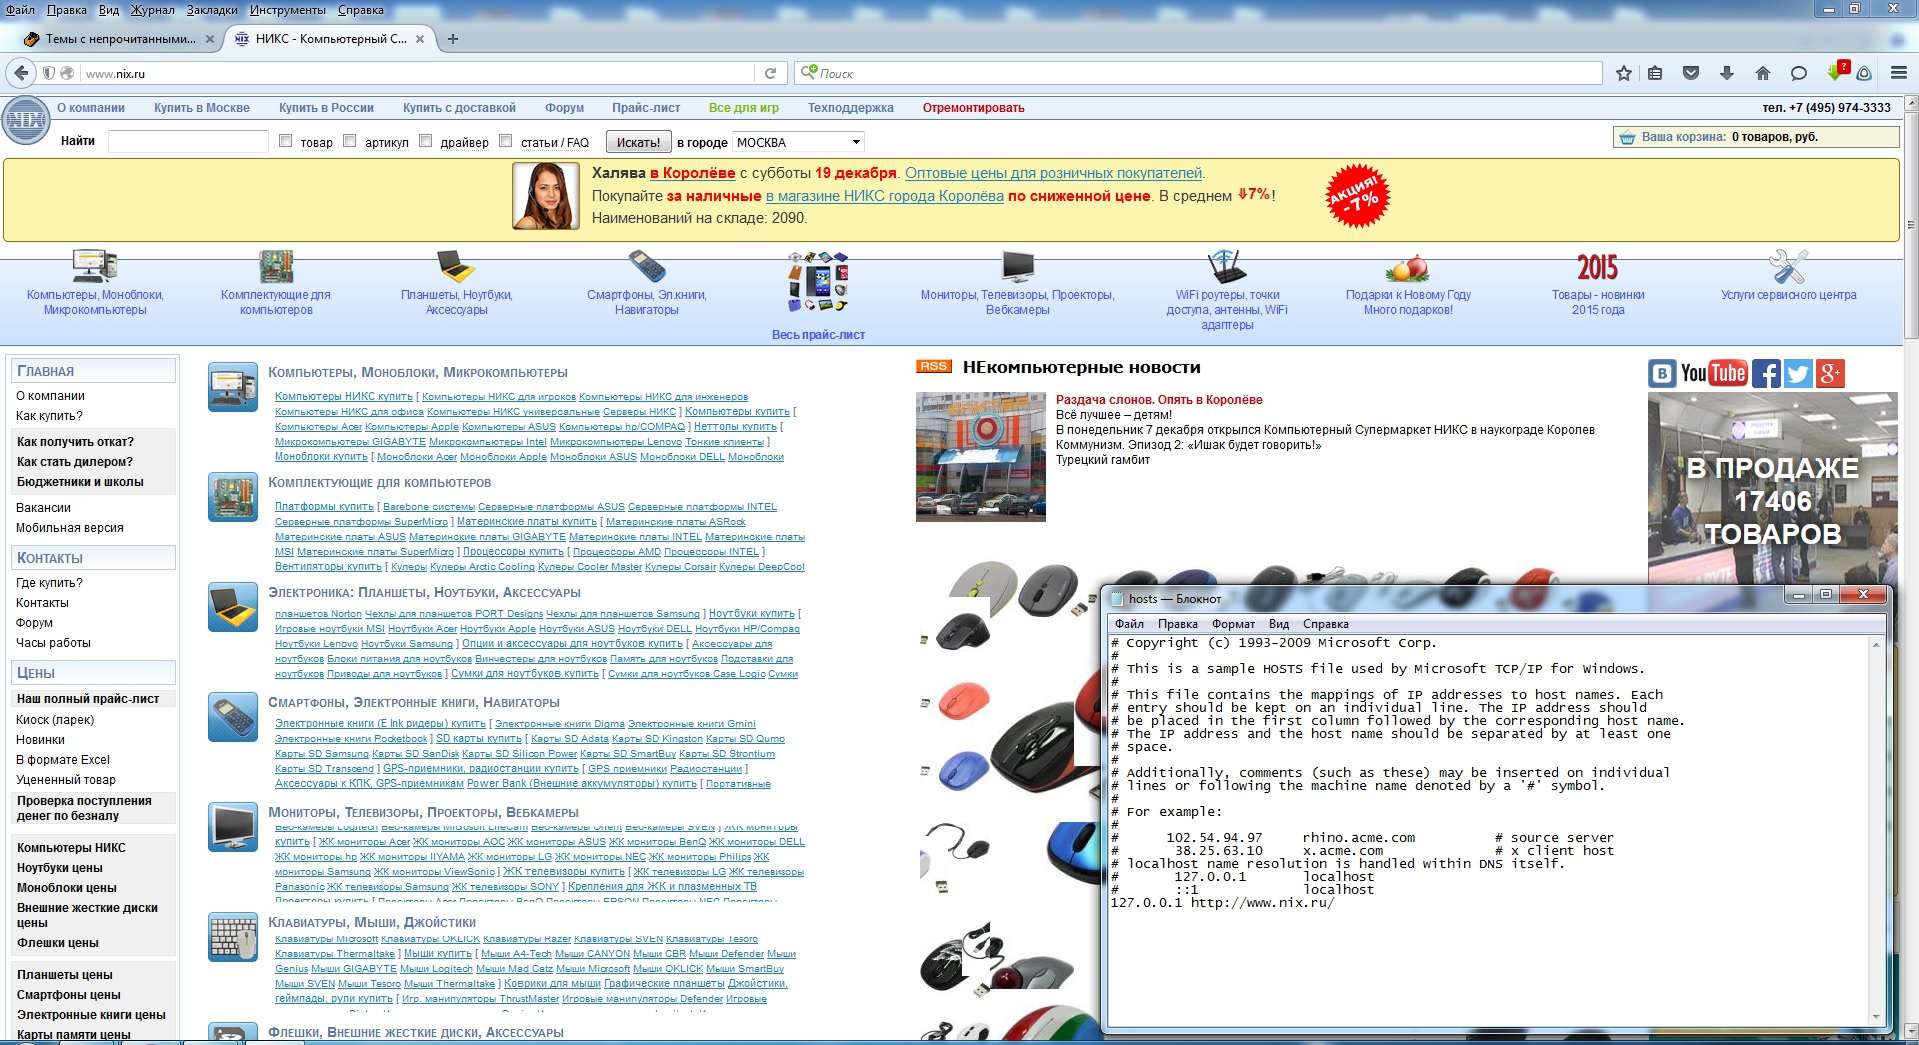This screenshot has width=1919, height=1045.
Task: Click the address bar showing www.nix.ru
Action: point(418,73)
